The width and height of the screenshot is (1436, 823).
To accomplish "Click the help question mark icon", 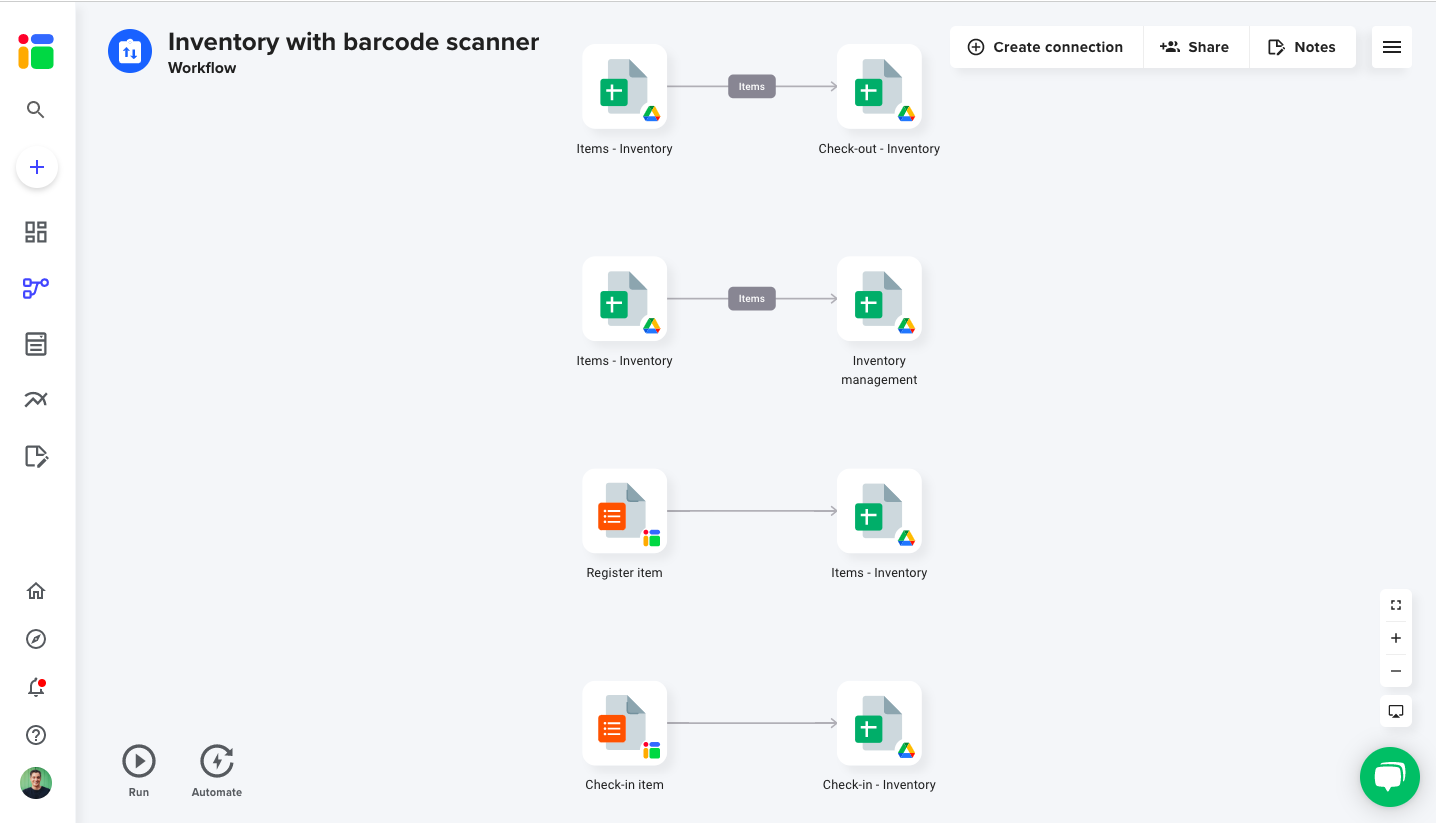I will (x=36, y=735).
